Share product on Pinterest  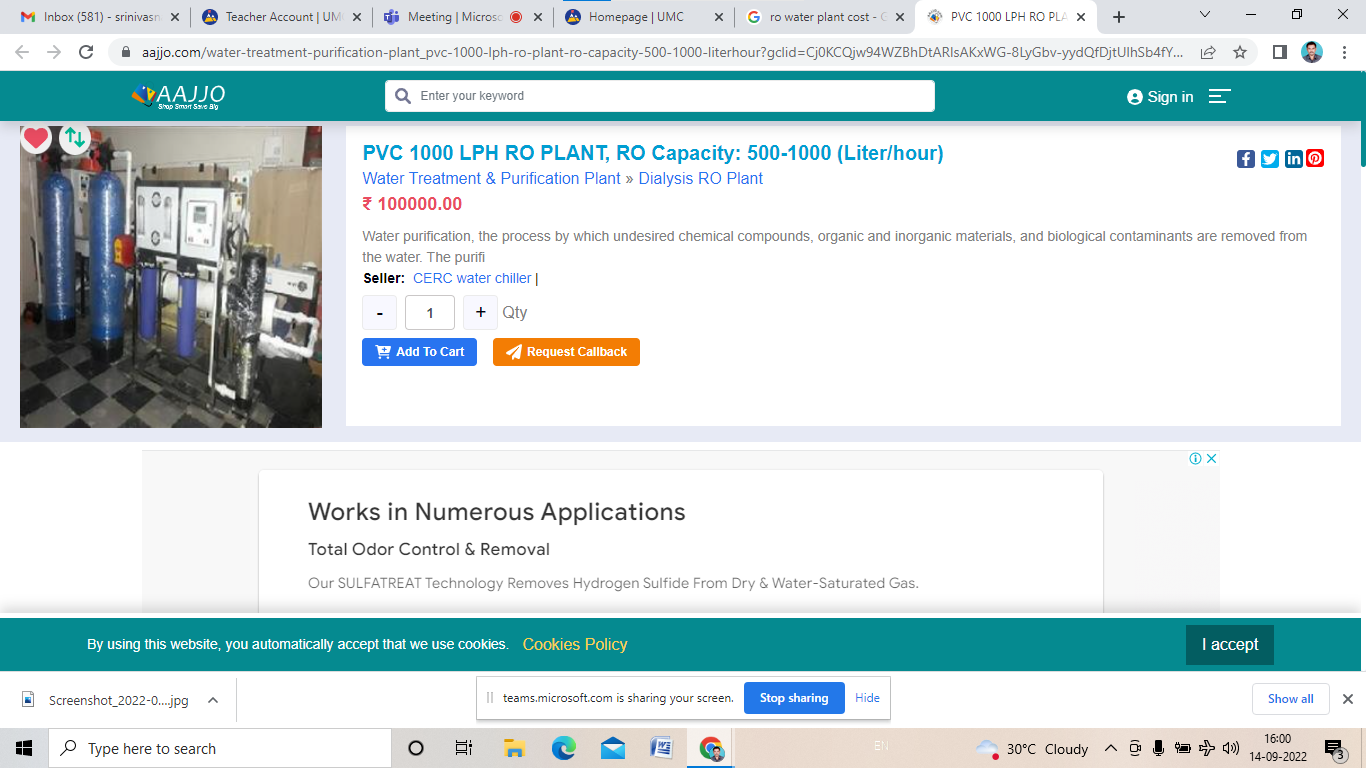pos(1315,158)
